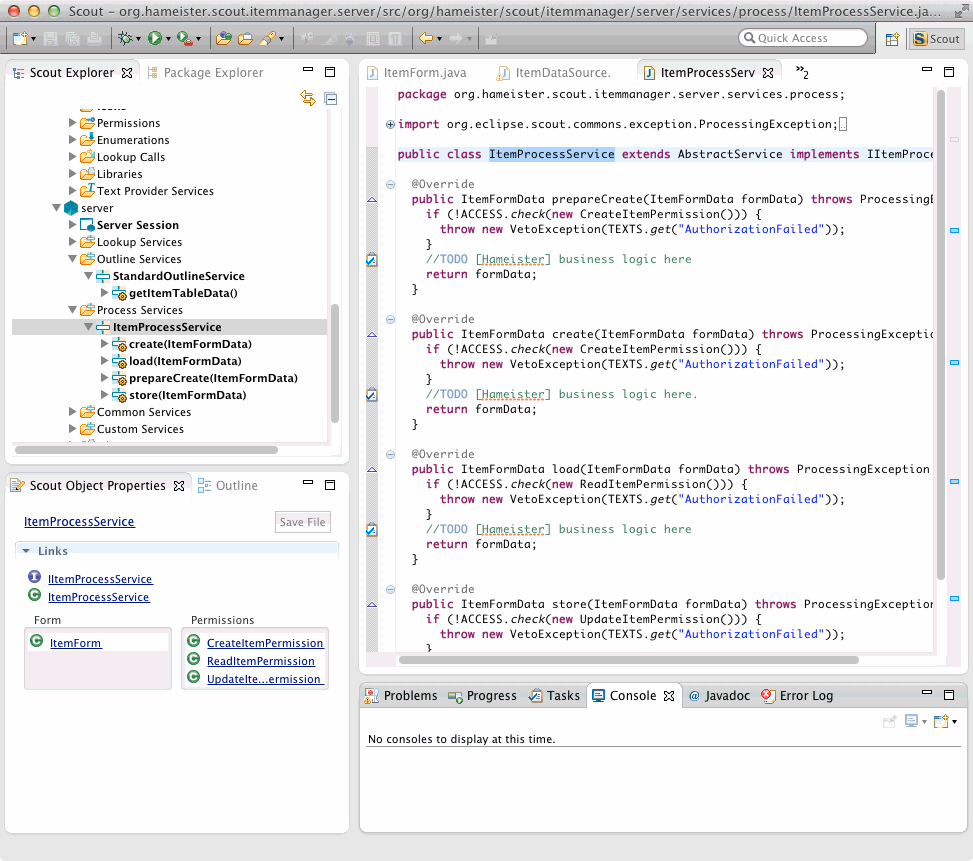Click Collapse All icon in Scout Explorer

[330, 98]
